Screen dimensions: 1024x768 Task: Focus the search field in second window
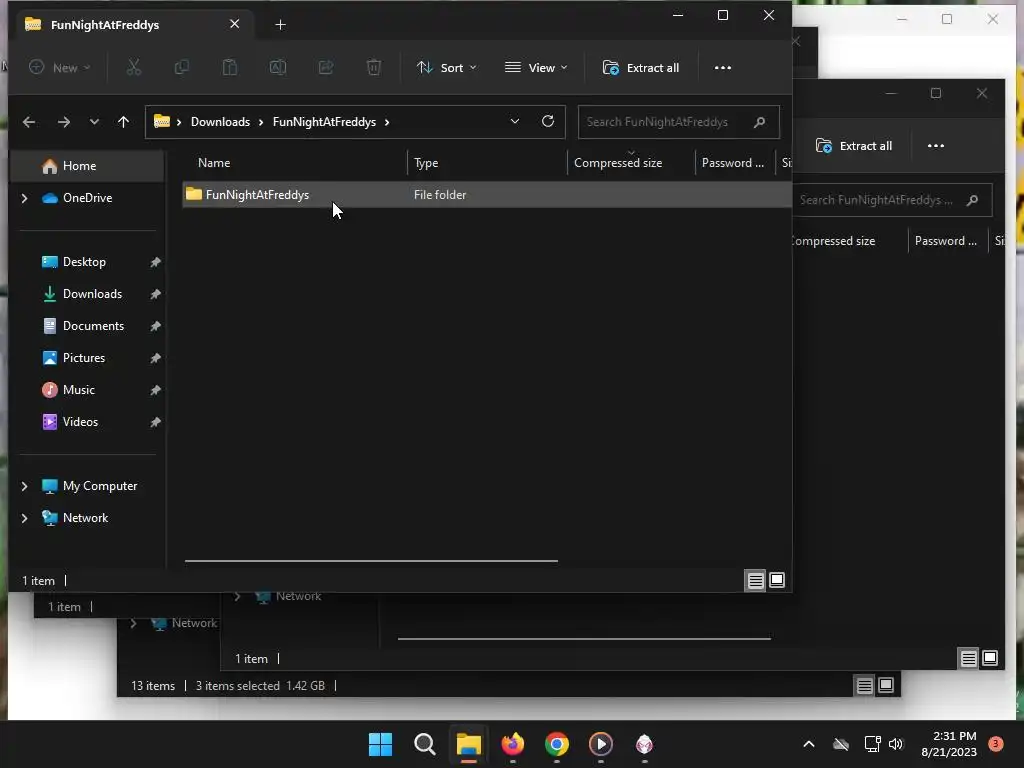click(x=892, y=200)
